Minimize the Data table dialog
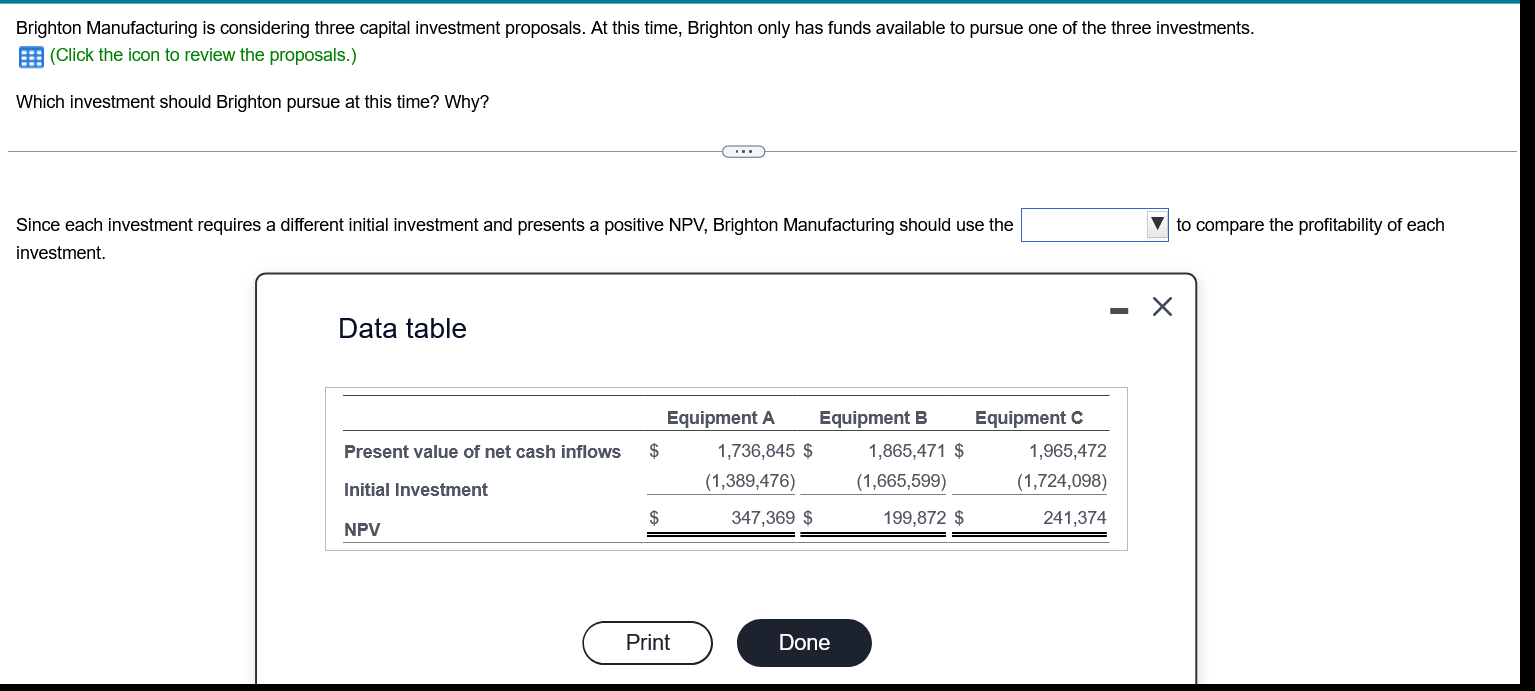1535x691 pixels. (x=1118, y=313)
